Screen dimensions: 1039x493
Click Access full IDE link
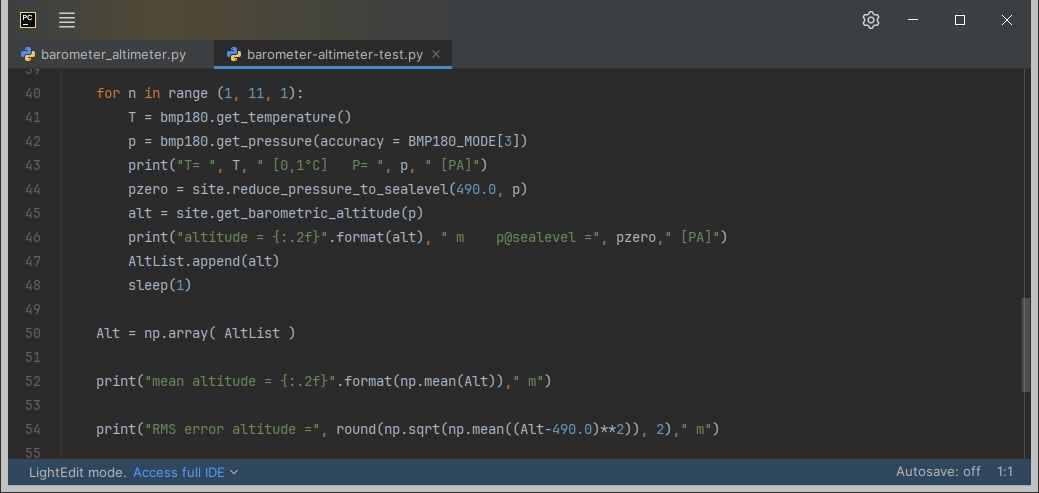[x=179, y=472]
